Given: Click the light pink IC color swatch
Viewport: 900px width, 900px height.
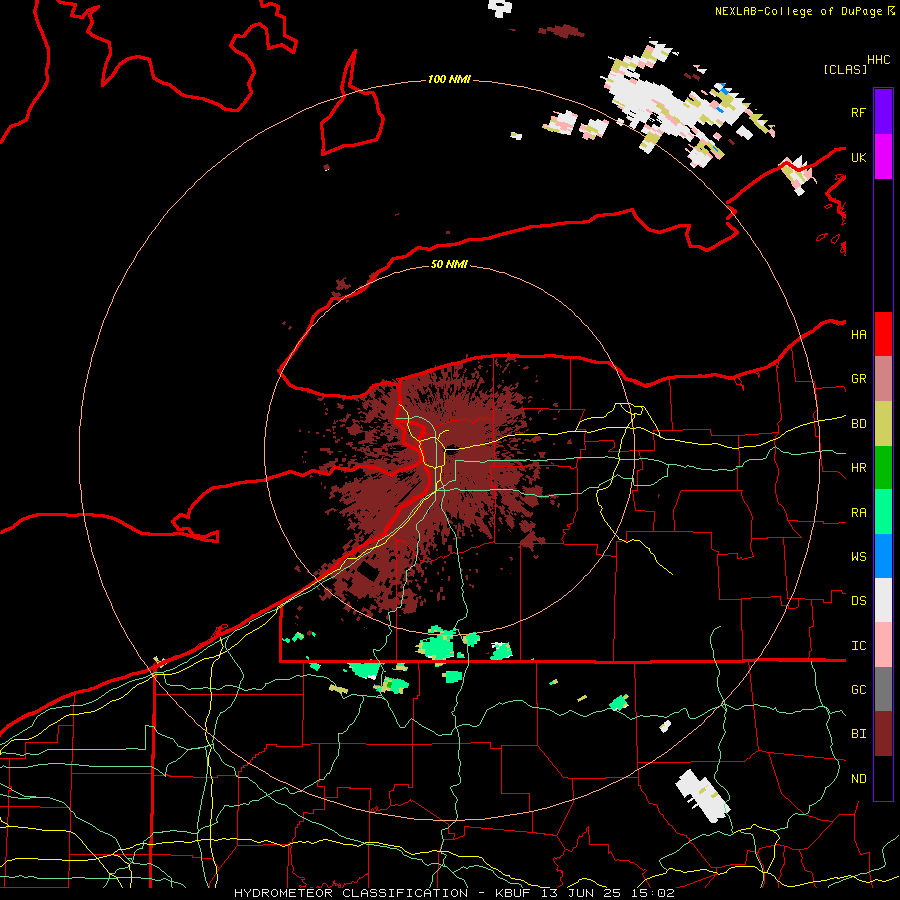Looking at the screenshot, I should pyautogui.click(x=883, y=645).
